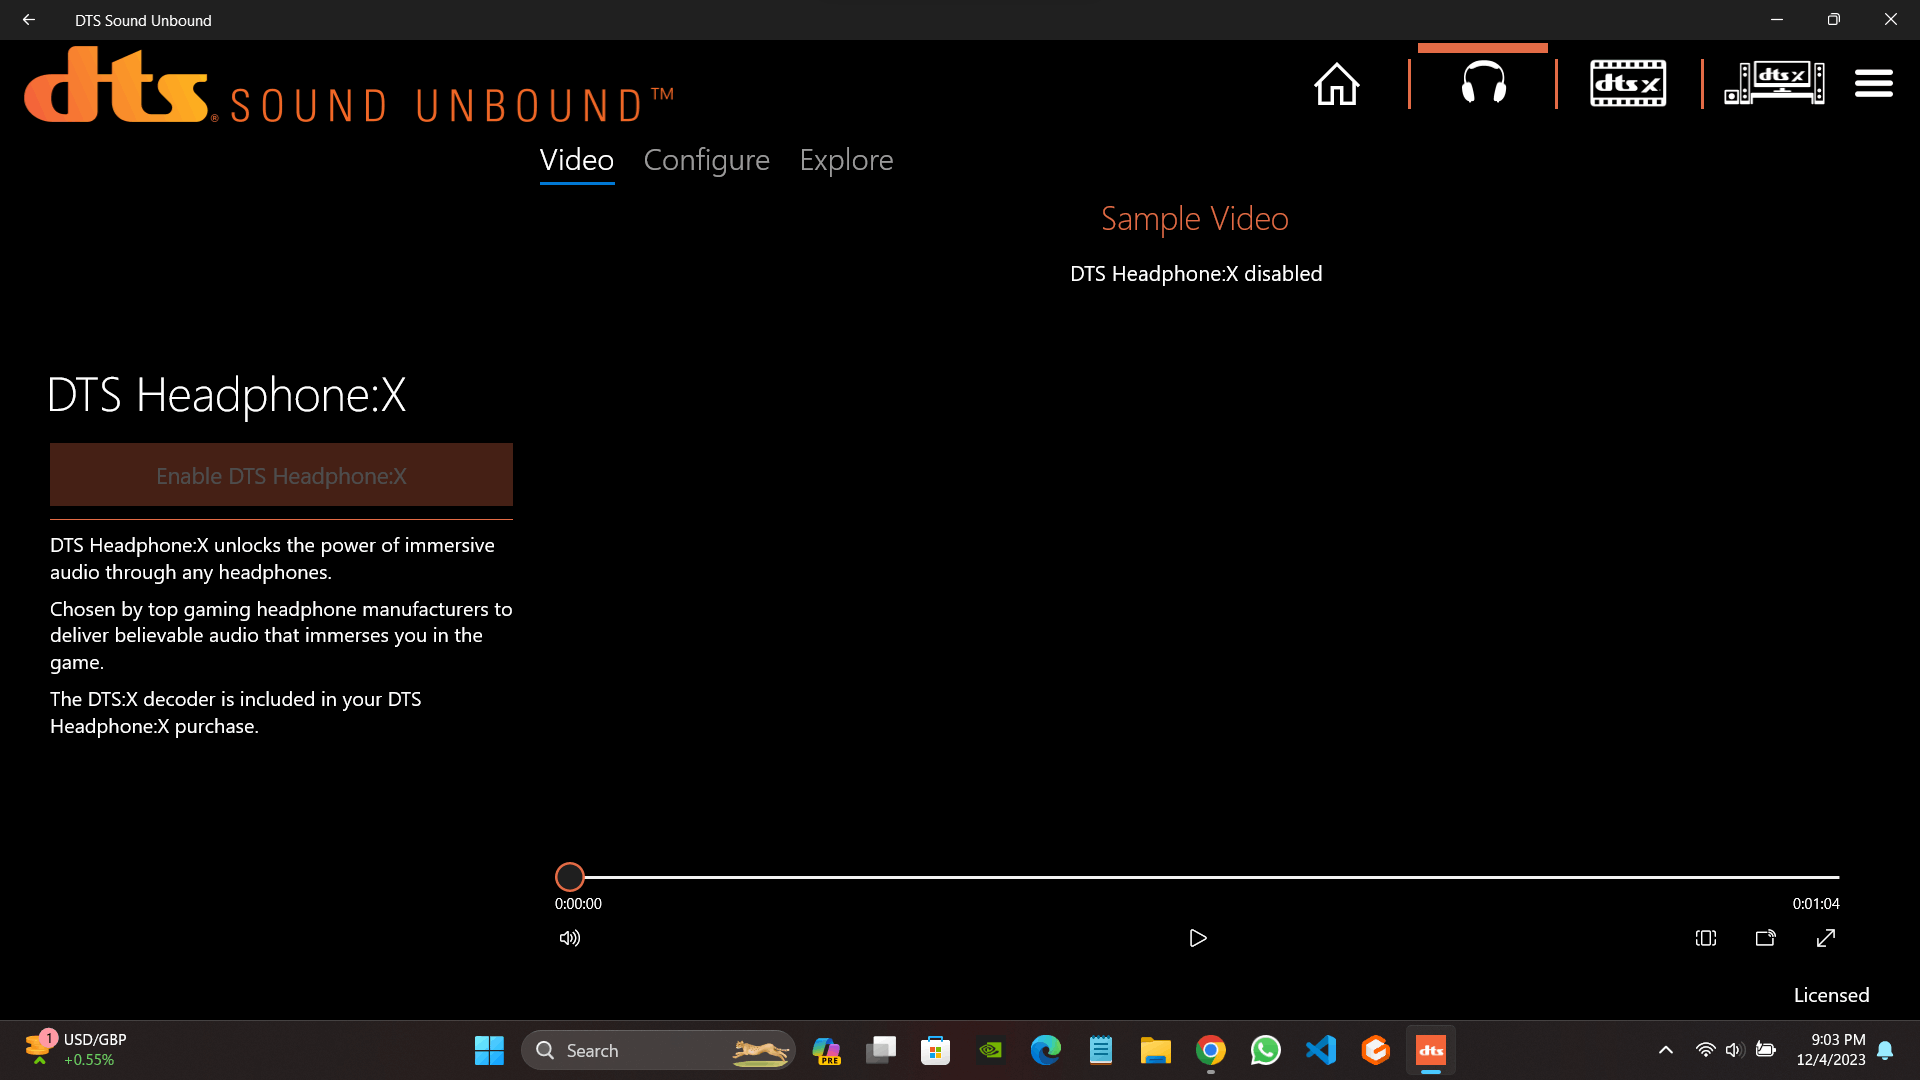This screenshot has width=1920, height=1080.
Task: Play the sample video
Action: click(1197, 938)
